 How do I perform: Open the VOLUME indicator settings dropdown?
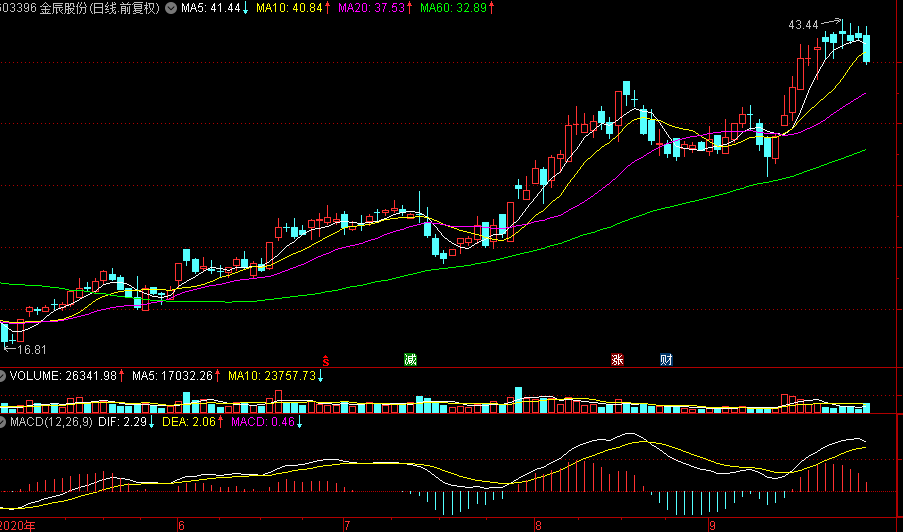3,376
